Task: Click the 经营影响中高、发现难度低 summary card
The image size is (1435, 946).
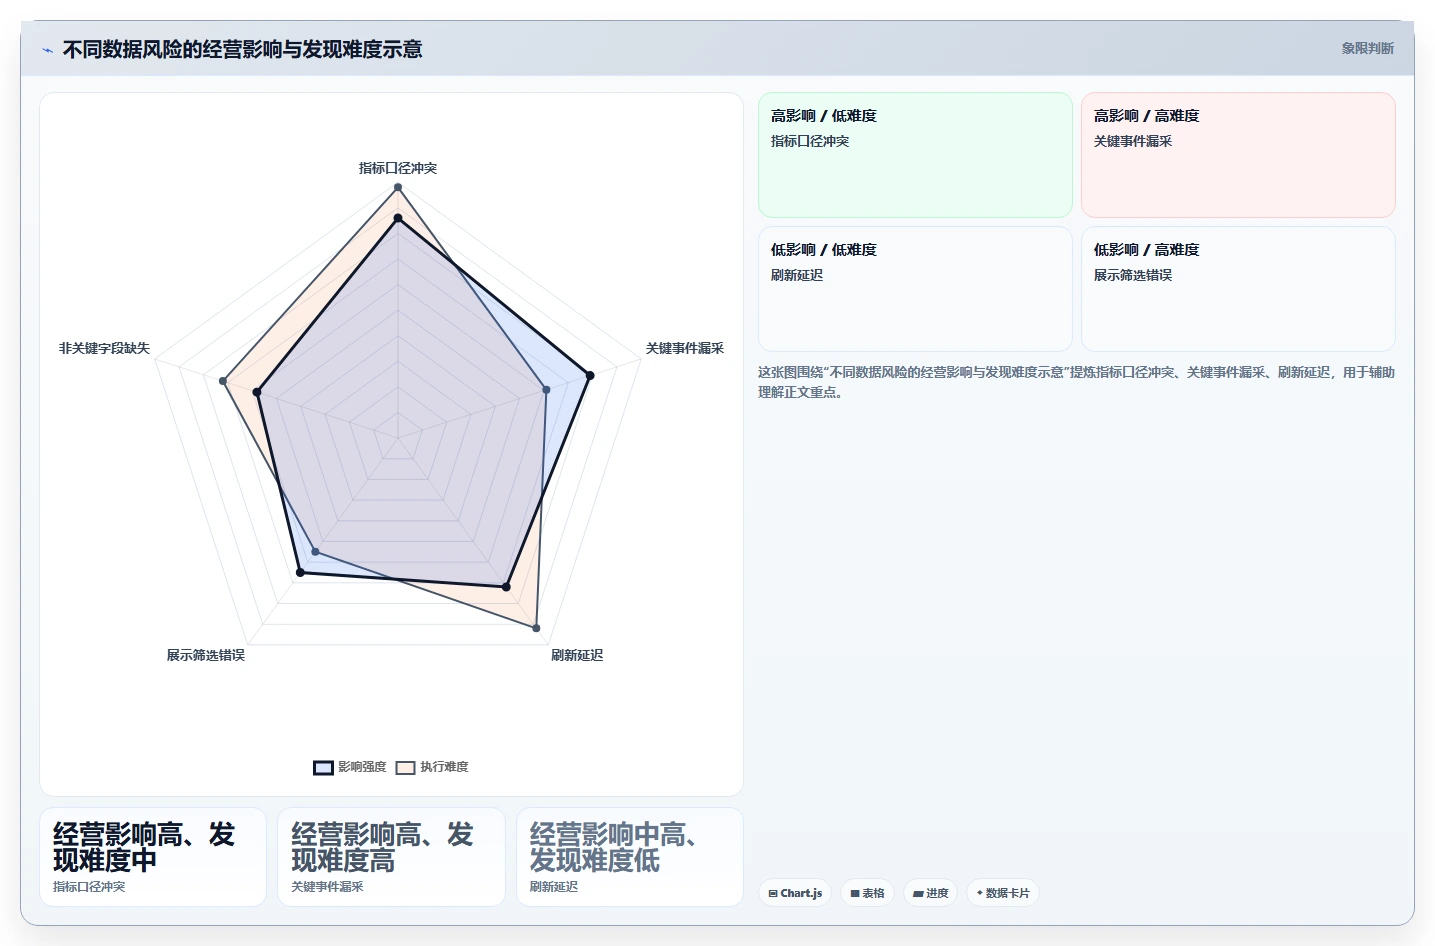Action: (630, 857)
